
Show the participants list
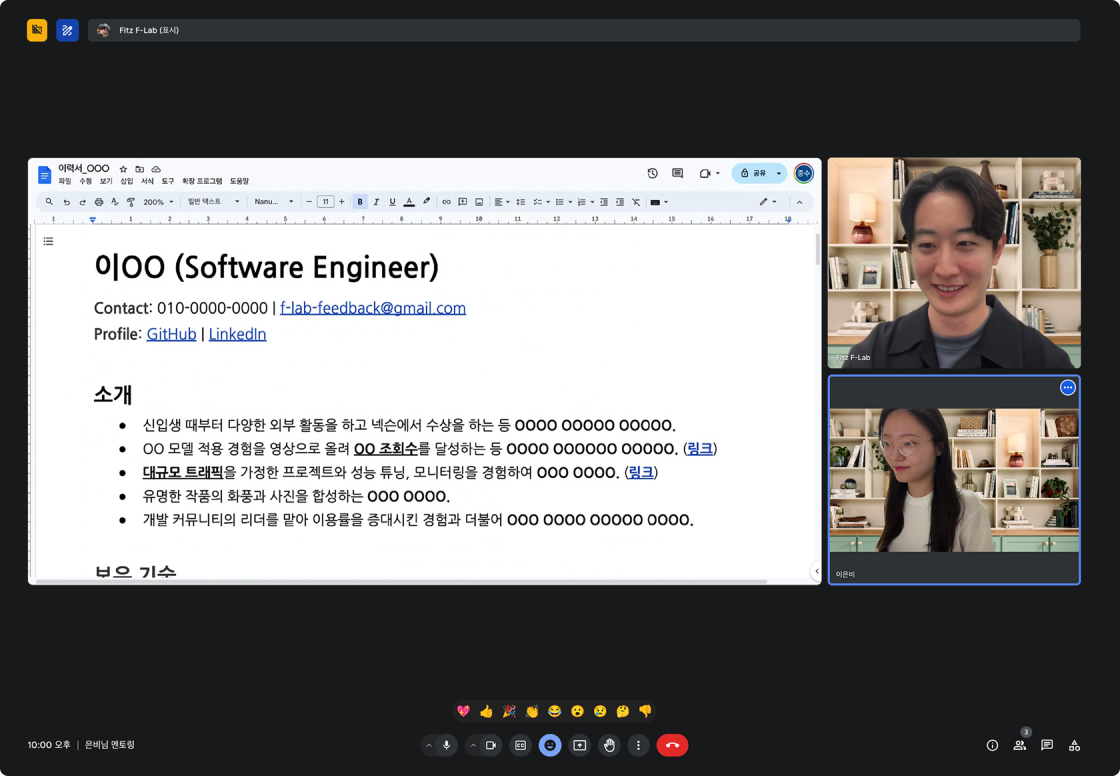pos(1019,745)
